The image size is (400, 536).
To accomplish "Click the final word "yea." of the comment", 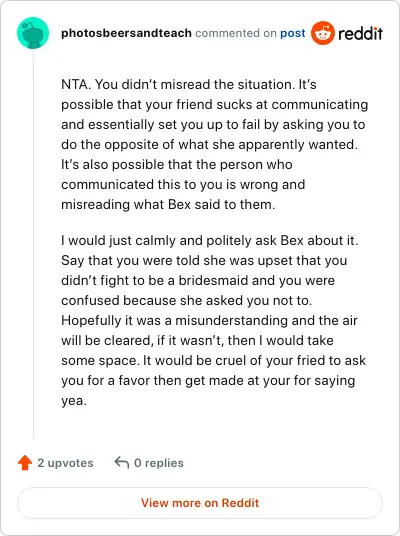I will [74, 401].
